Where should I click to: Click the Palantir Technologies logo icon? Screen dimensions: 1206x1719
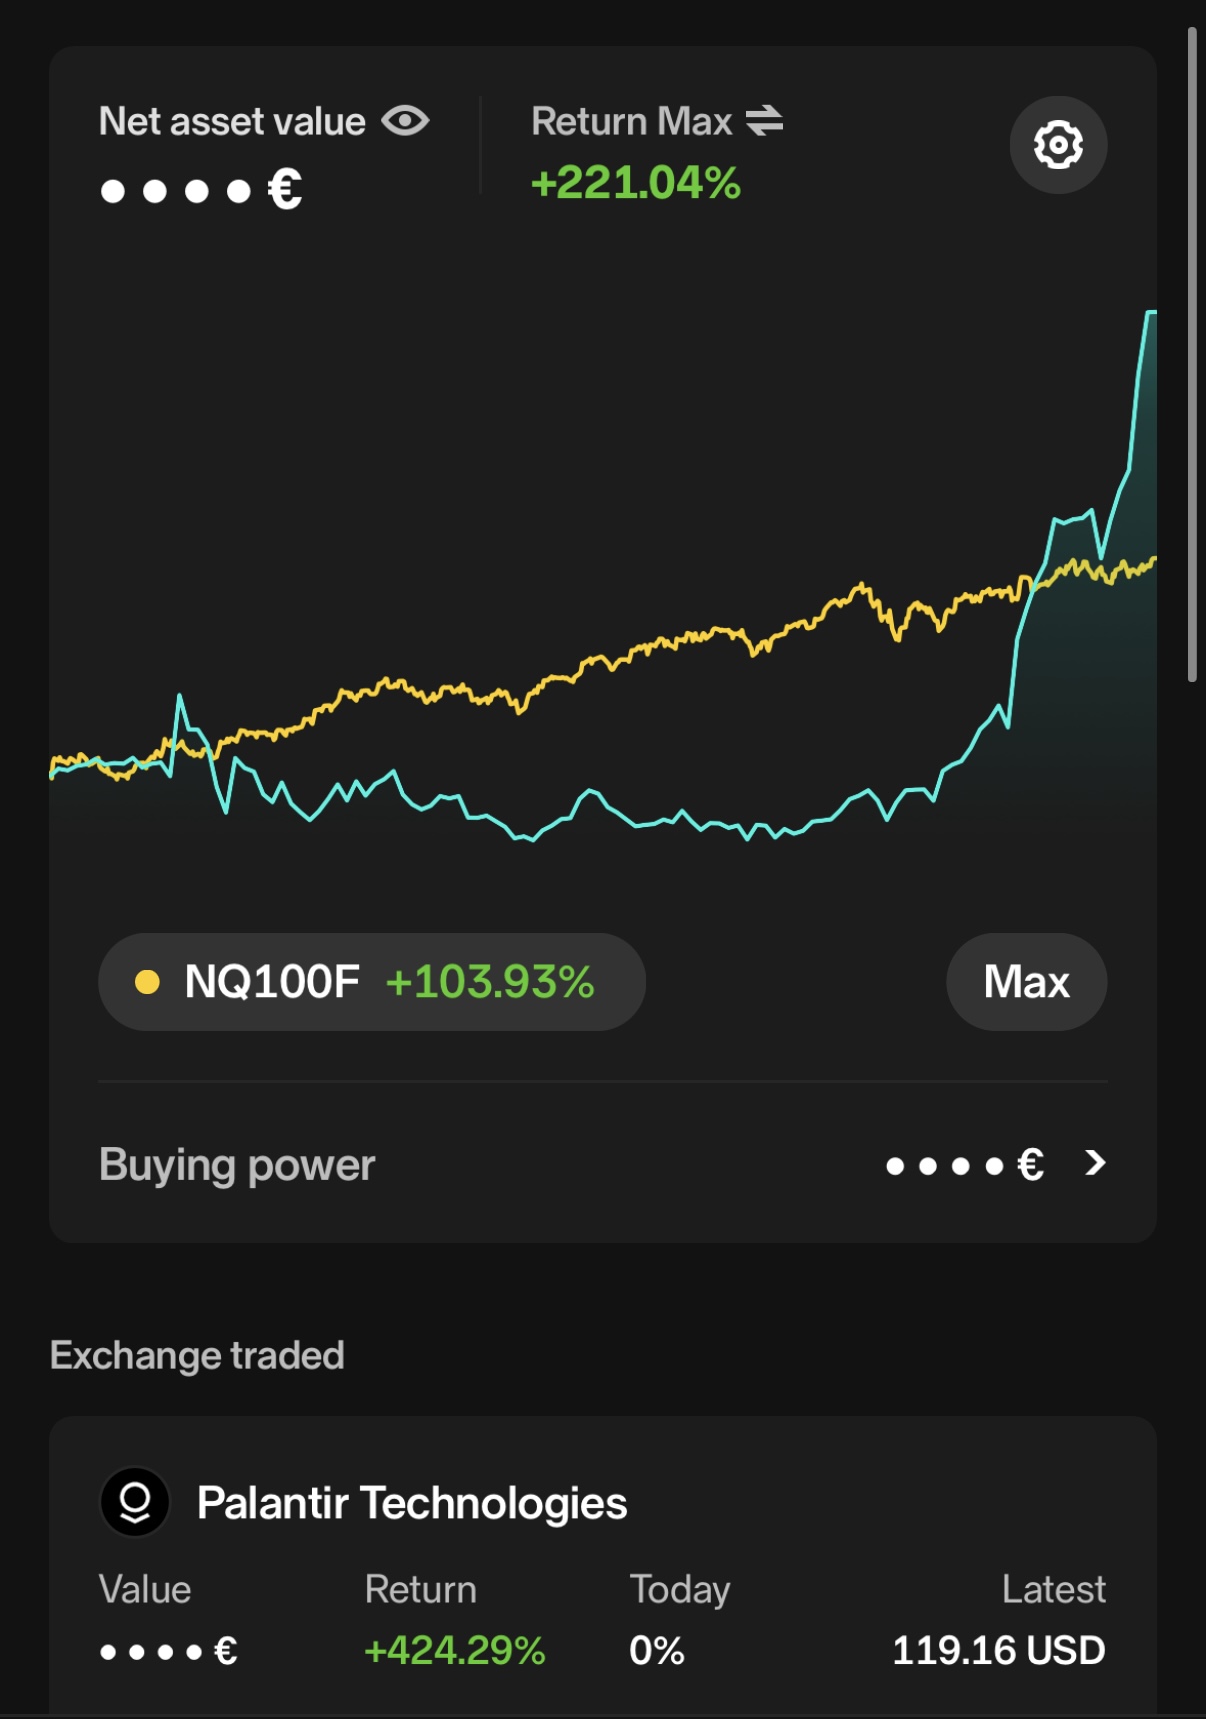(x=135, y=1502)
